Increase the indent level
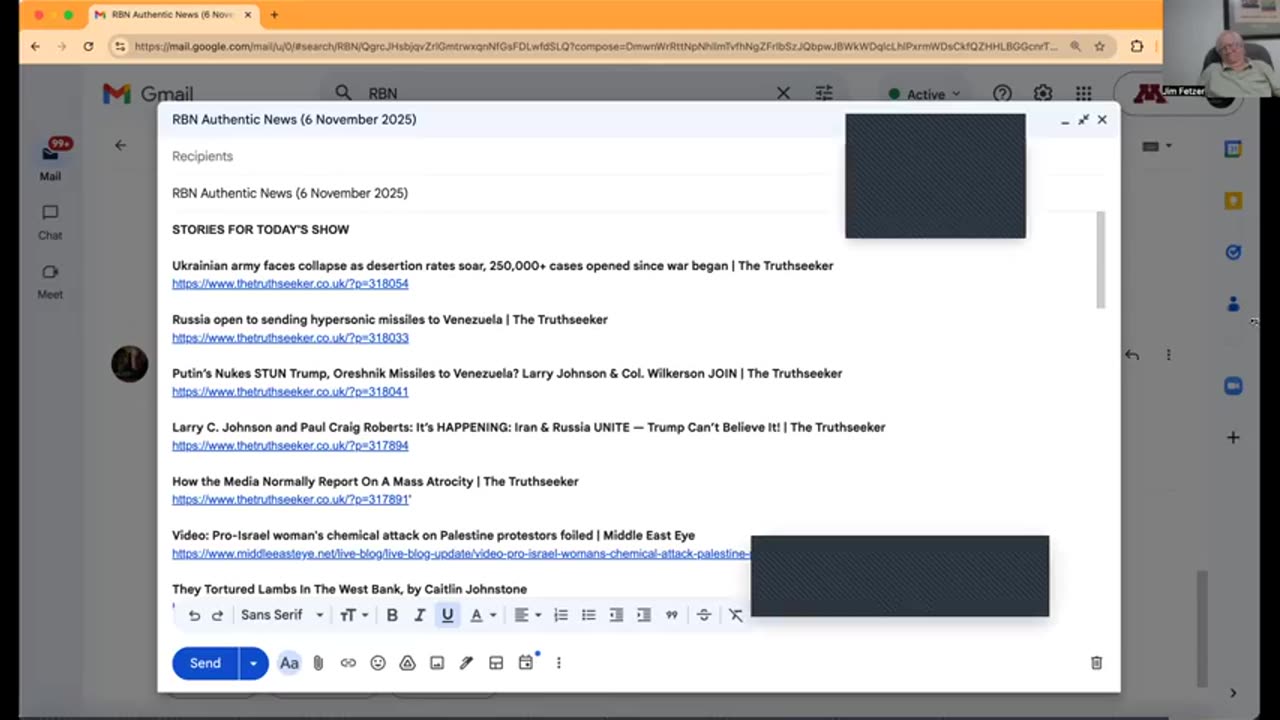 click(644, 615)
